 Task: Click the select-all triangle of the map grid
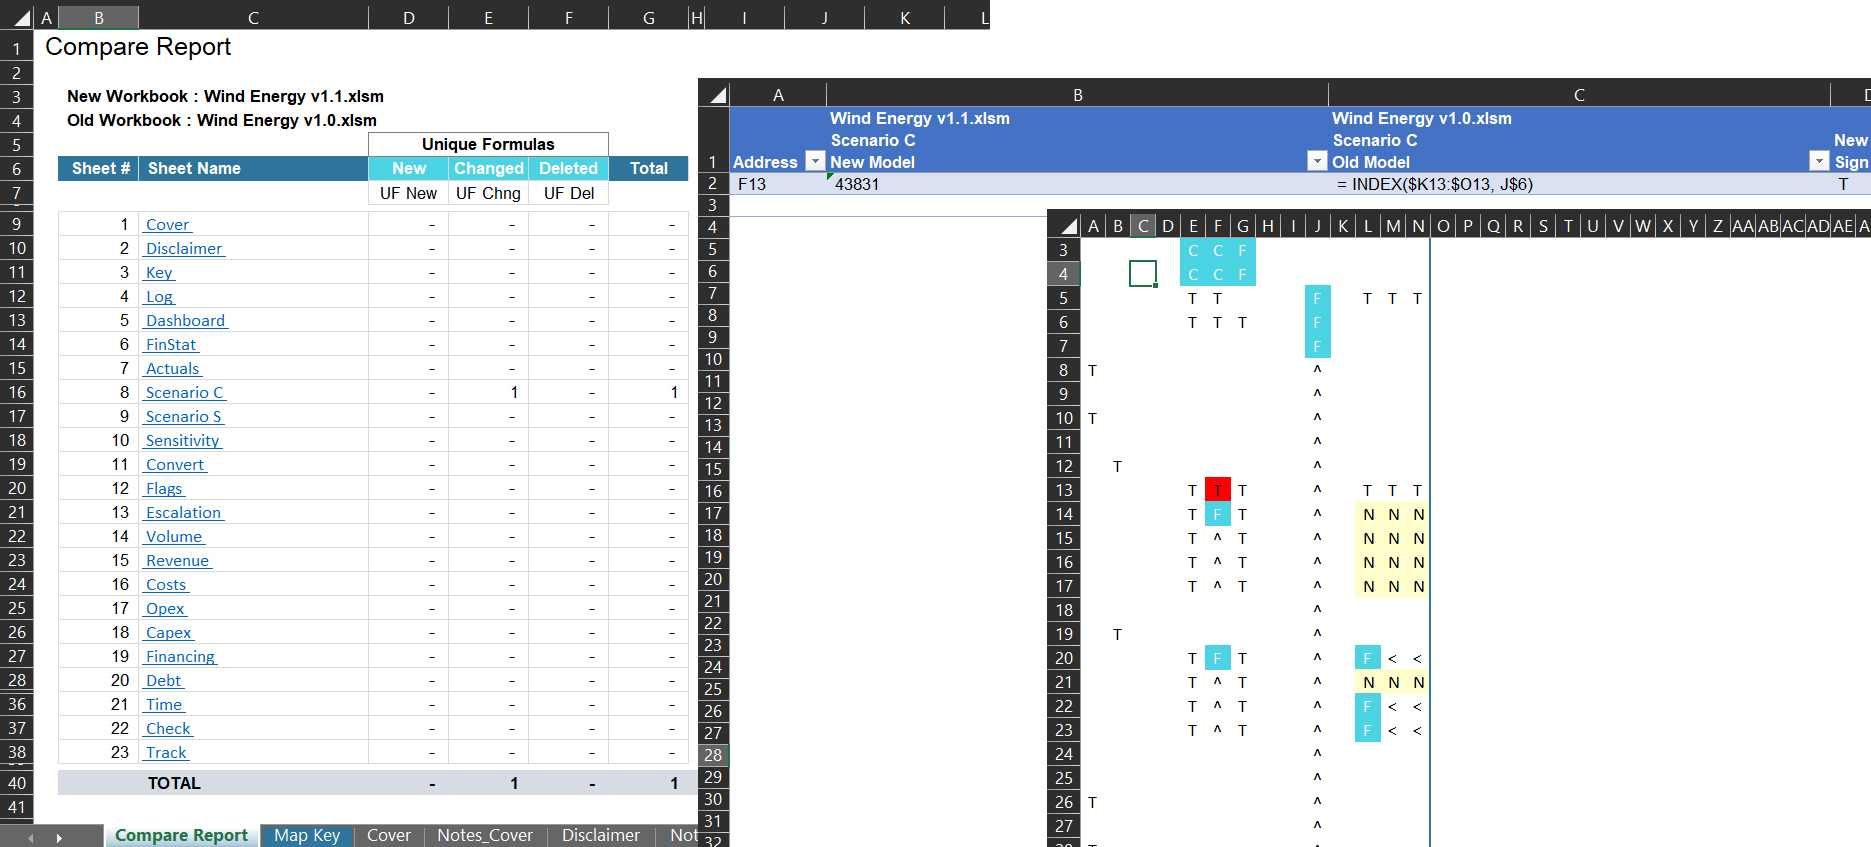[1067, 226]
